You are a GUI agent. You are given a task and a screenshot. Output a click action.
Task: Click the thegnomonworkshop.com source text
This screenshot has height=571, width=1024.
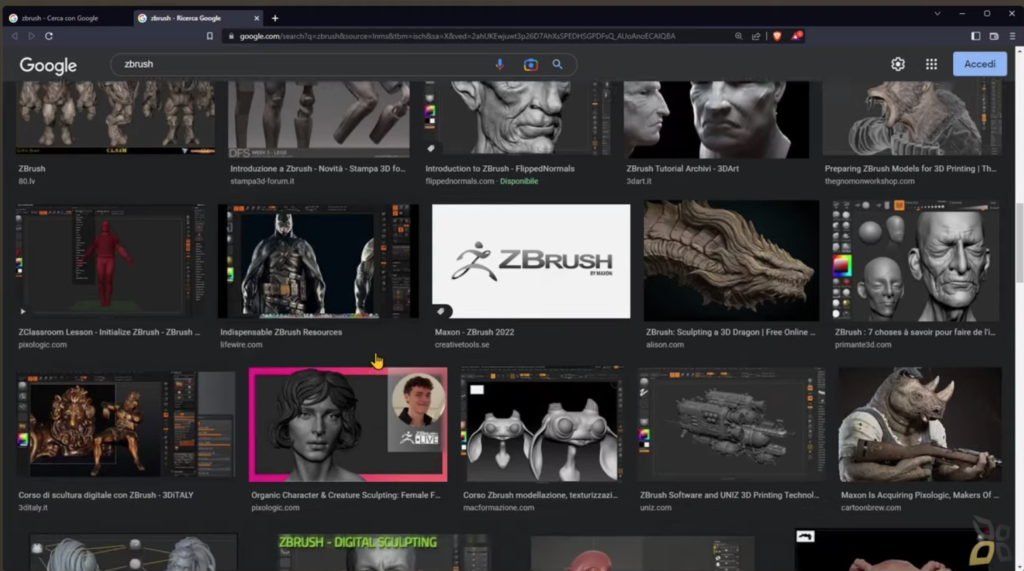(x=869, y=181)
